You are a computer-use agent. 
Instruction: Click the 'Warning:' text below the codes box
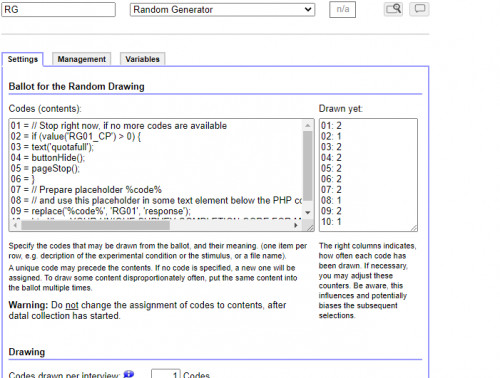coord(29,305)
